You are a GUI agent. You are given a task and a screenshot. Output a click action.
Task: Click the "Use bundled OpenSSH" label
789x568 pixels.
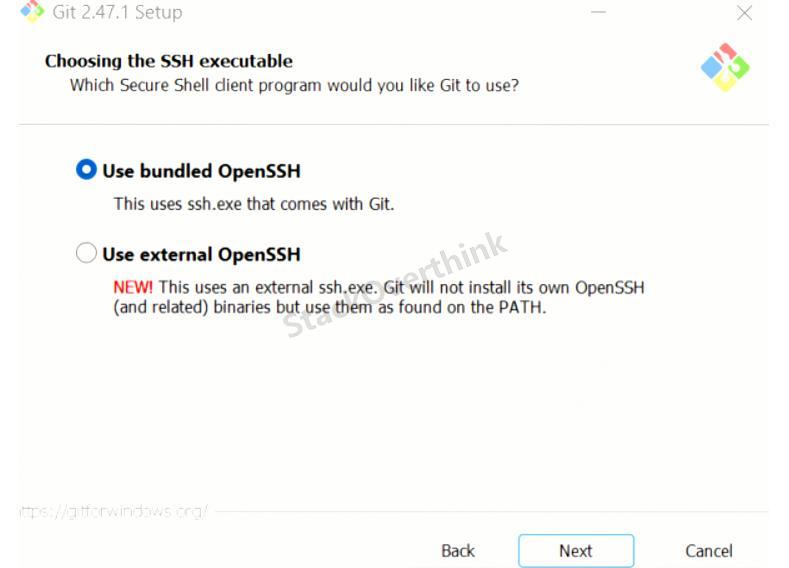click(201, 171)
